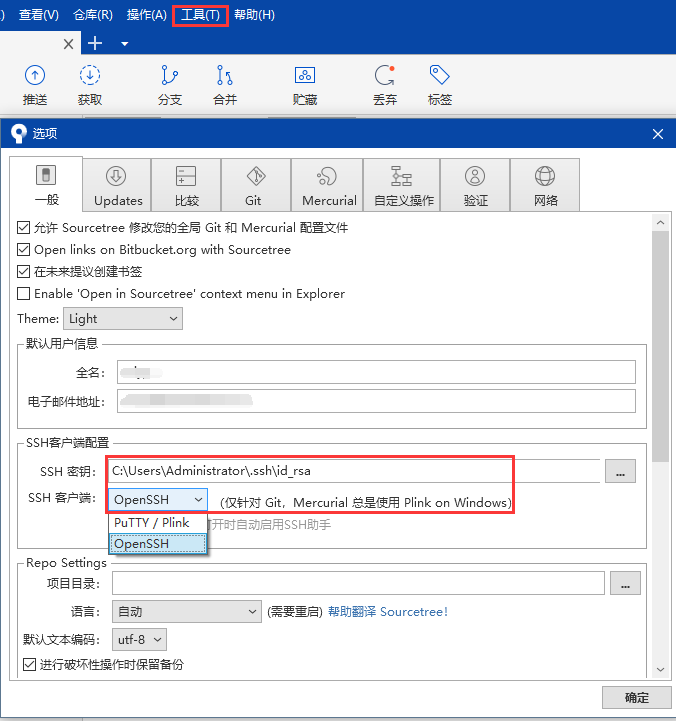Click the 推送 (Push) toolbar icon
676x721 pixels.
35,85
